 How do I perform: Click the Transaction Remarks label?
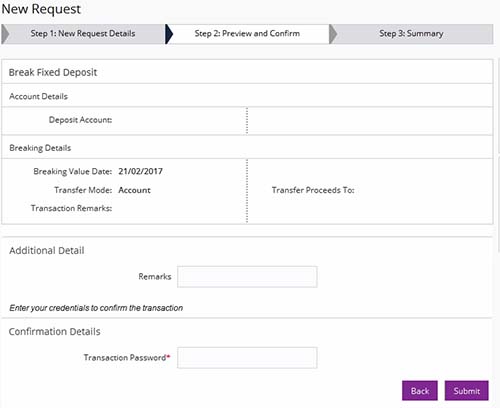tap(71, 208)
